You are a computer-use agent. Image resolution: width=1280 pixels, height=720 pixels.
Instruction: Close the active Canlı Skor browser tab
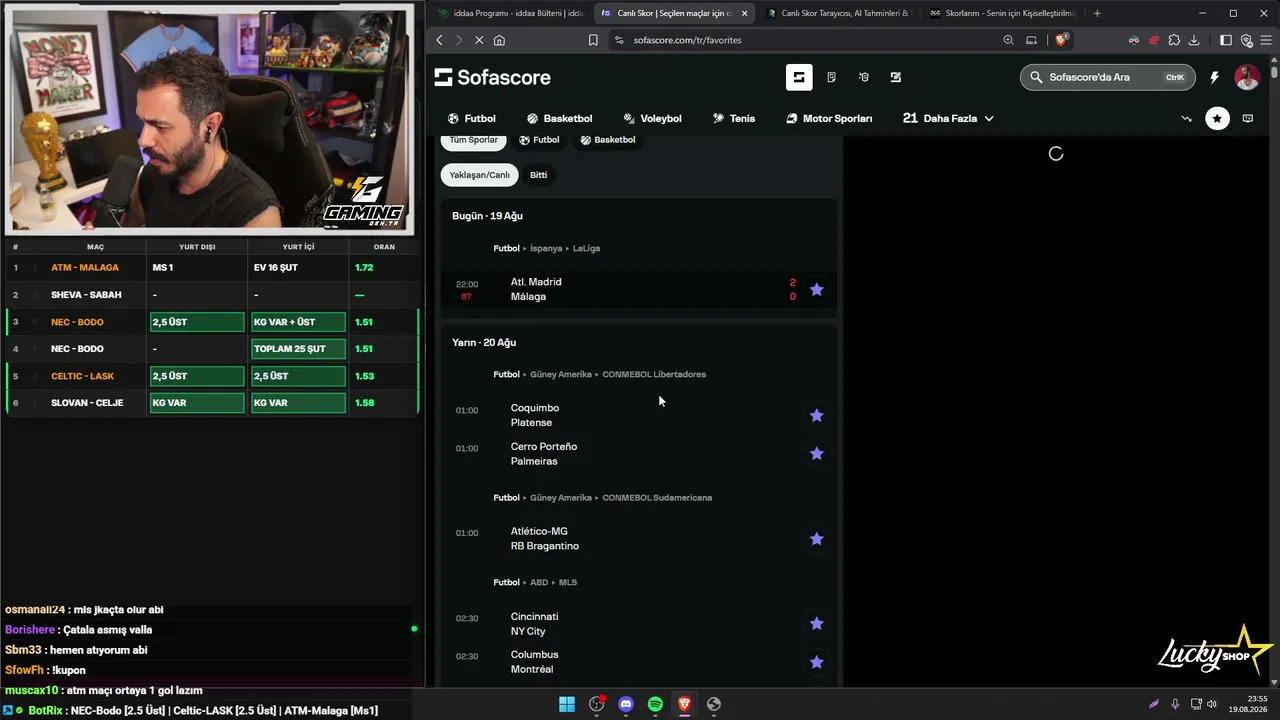point(744,13)
